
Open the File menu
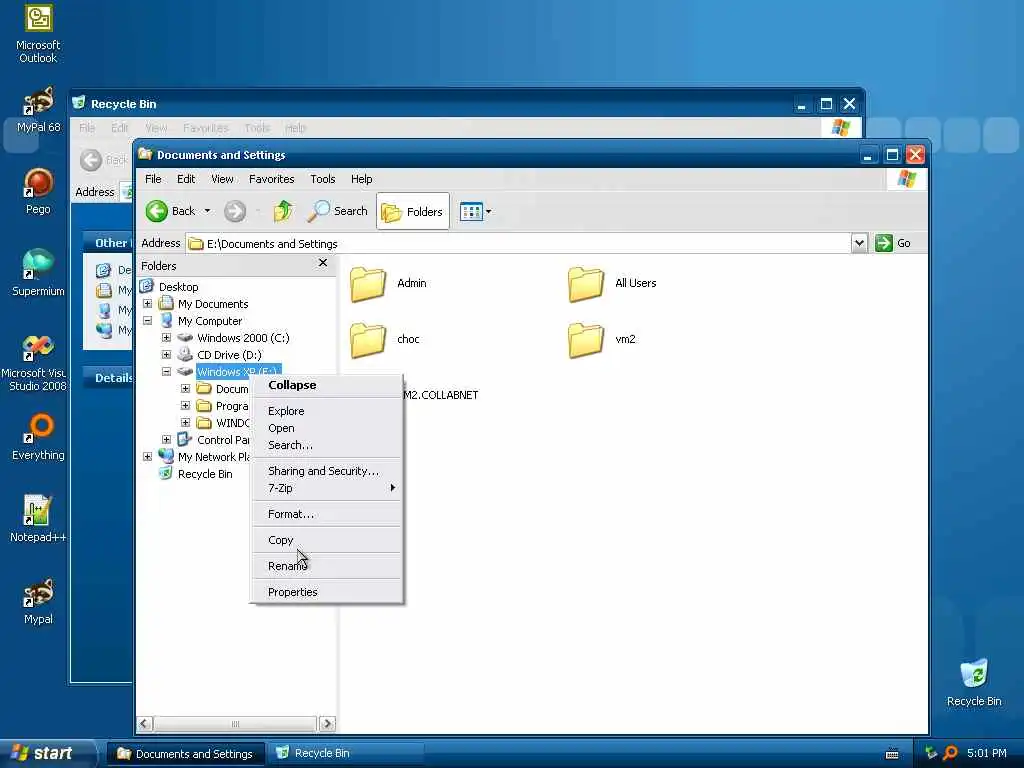click(x=153, y=179)
